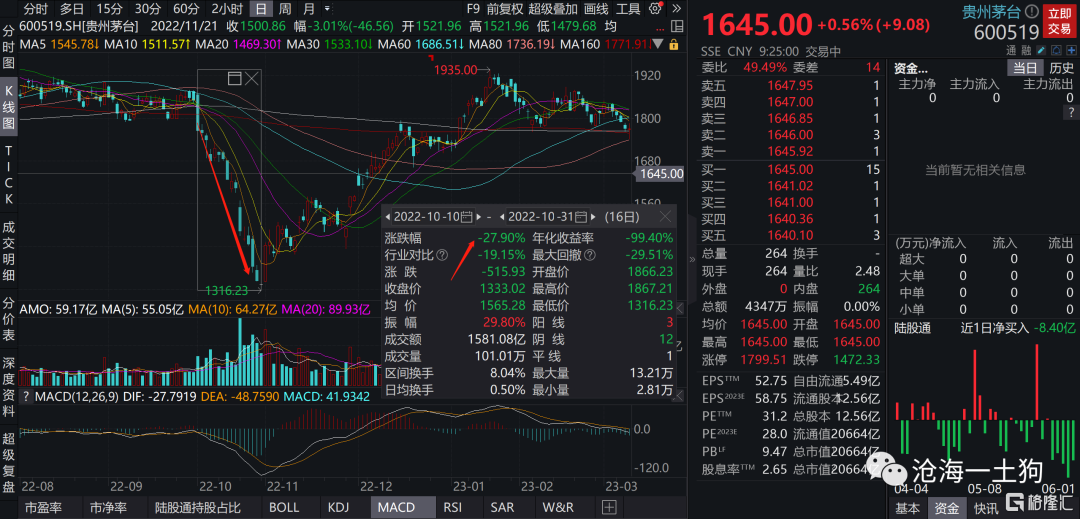Open the 深度资料 sidebar view
The height and width of the screenshot is (519, 1080).
9,389
